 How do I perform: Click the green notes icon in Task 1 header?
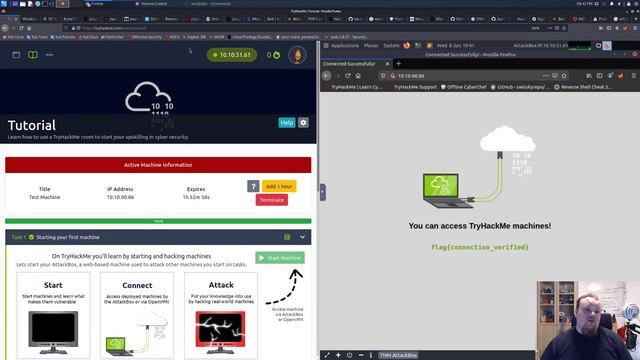pos(287,237)
